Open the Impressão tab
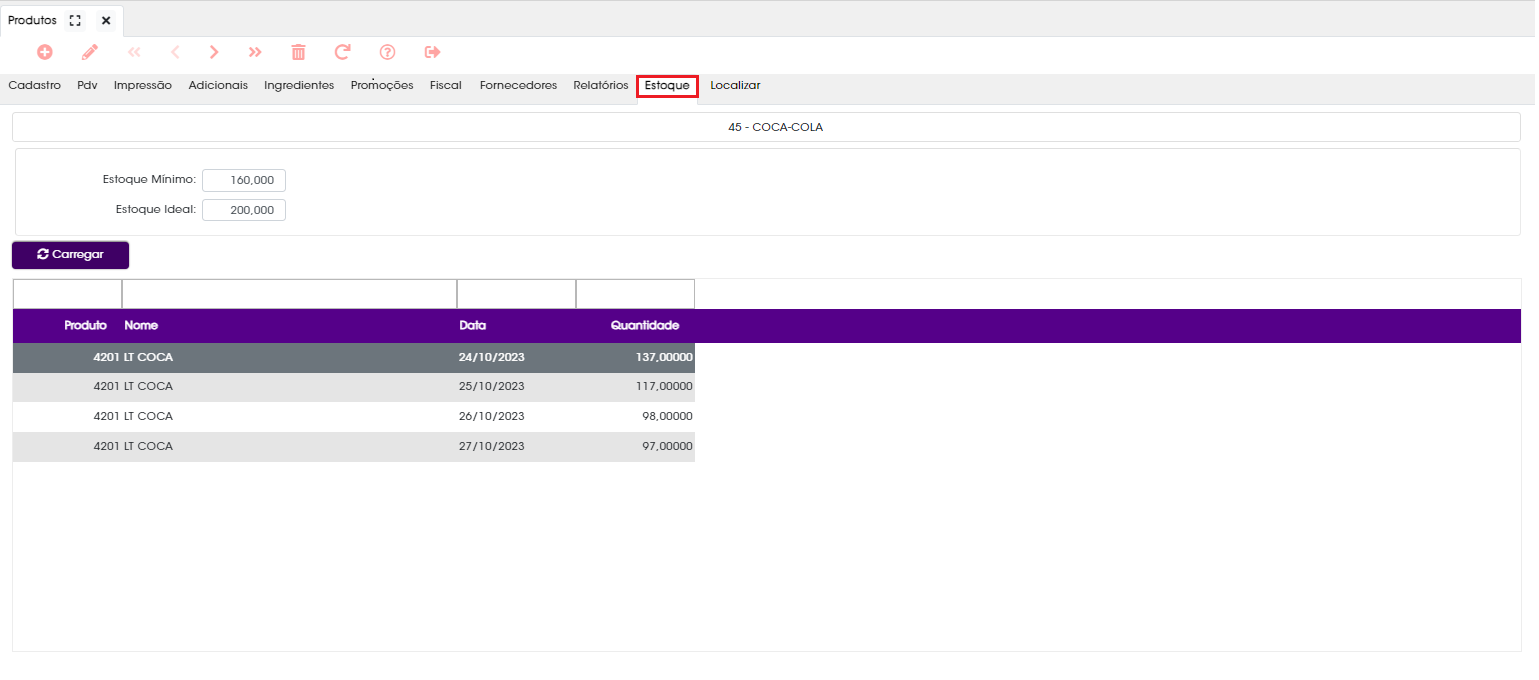This screenshot has height=680, width=1539. (143, 86)
